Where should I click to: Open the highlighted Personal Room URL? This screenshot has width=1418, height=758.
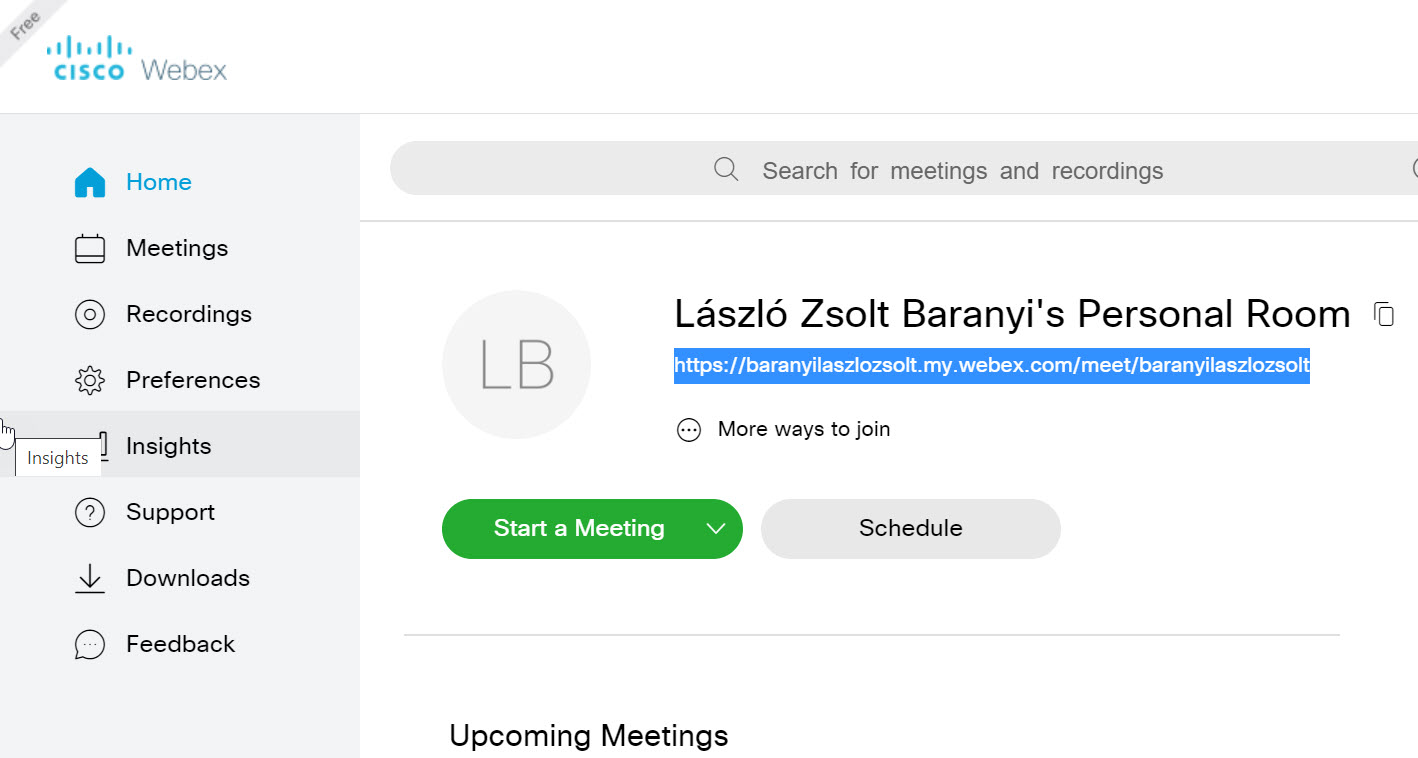992,366
